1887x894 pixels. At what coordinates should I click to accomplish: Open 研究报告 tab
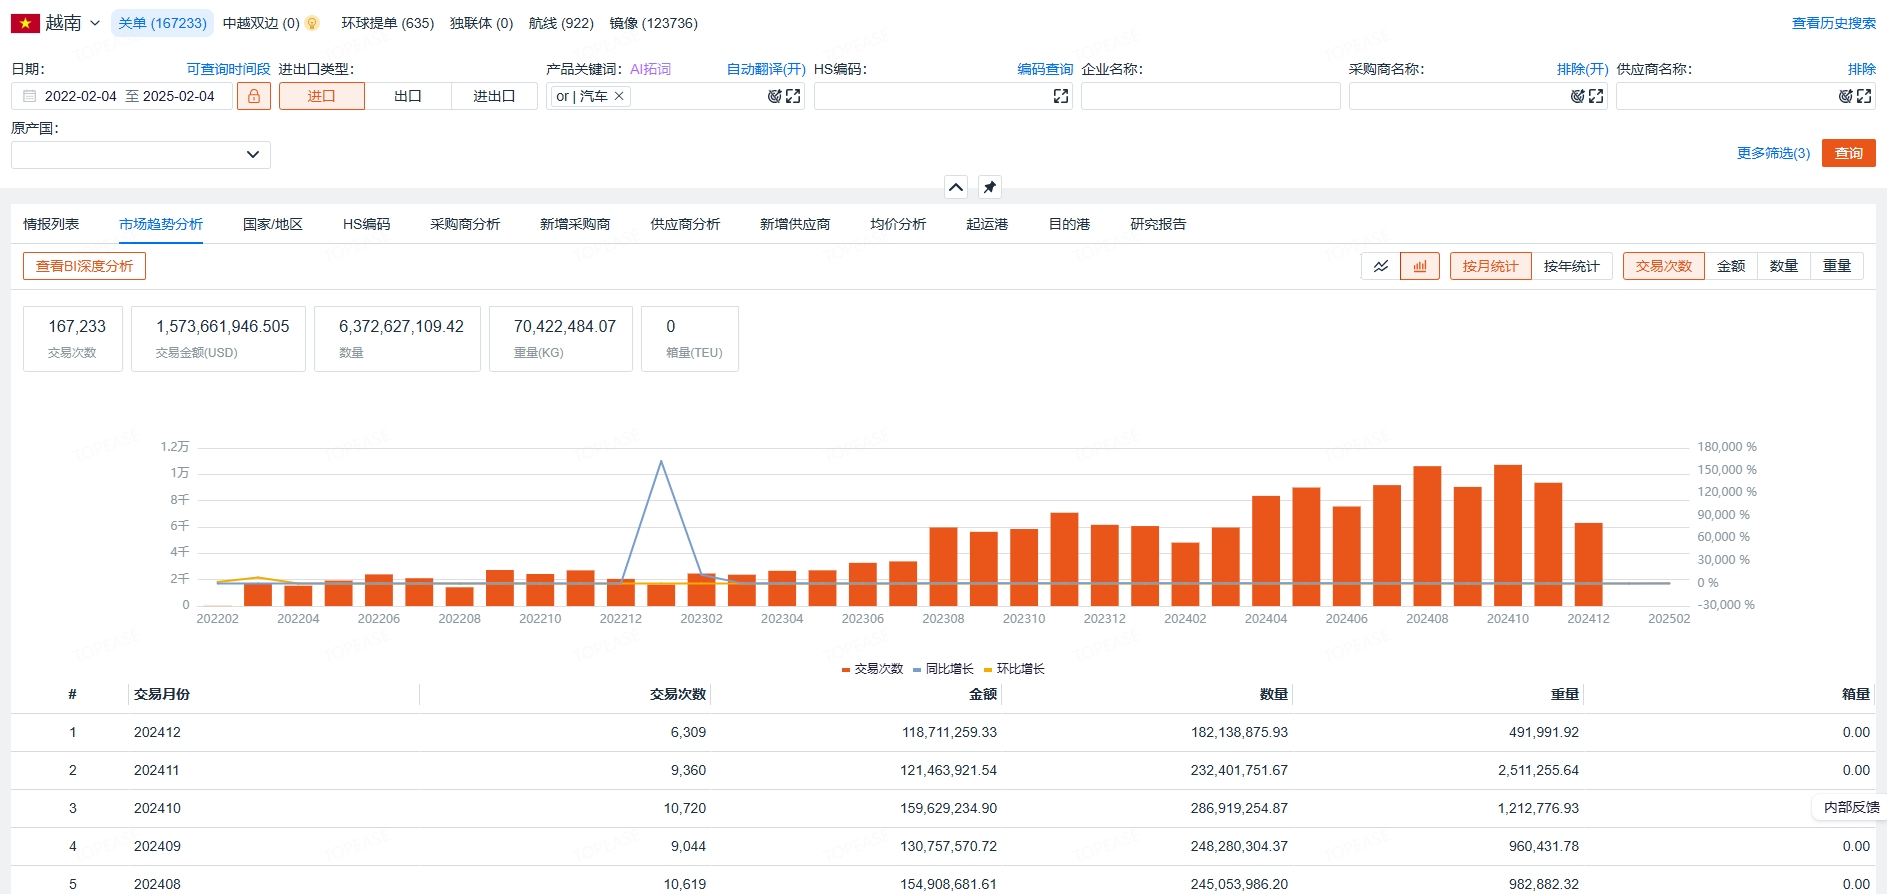tap(1158, 224)
